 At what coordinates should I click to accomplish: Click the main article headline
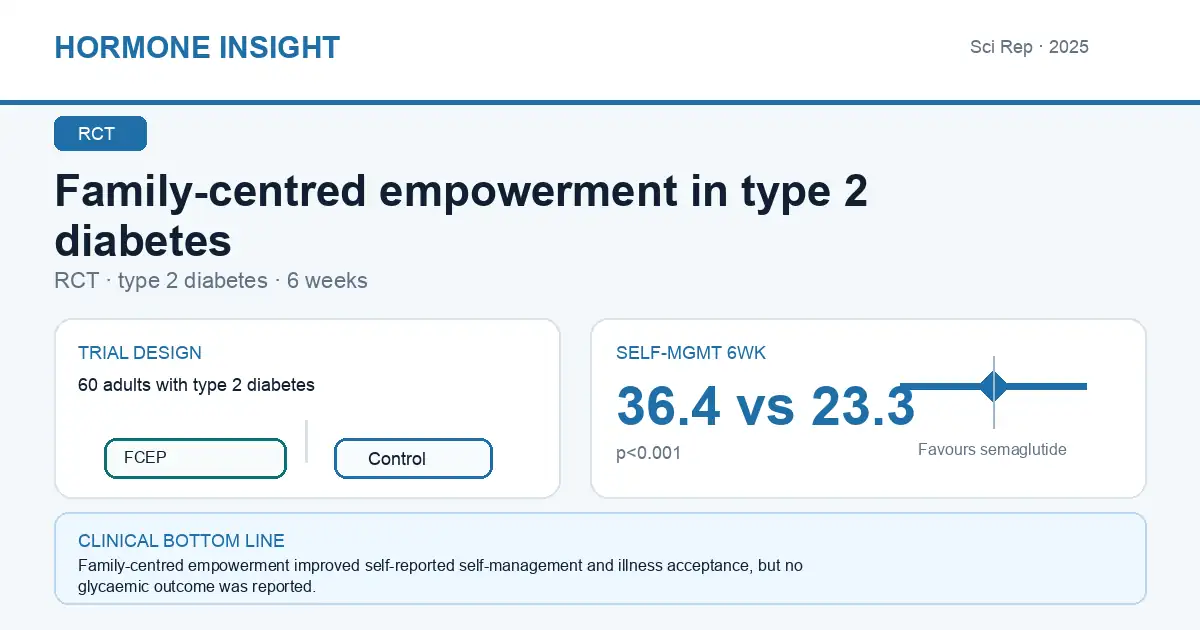tap(461, 215)
